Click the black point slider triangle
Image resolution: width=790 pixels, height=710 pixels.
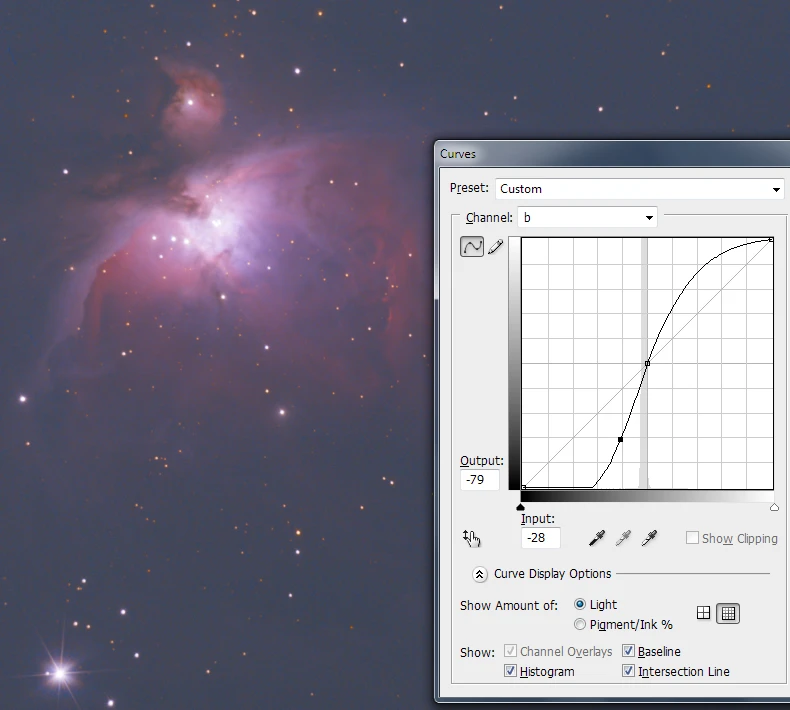coord(521,507)
